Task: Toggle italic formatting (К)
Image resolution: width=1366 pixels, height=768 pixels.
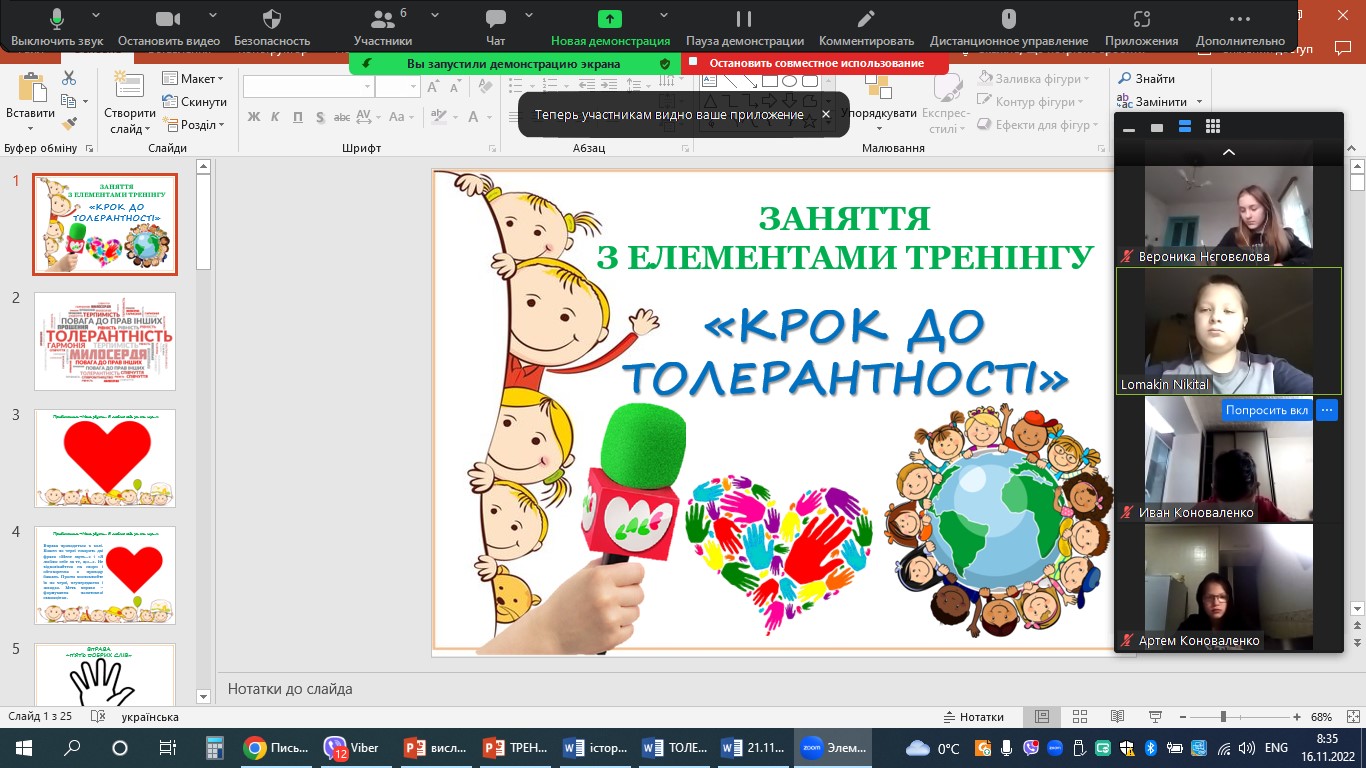Action: pos(276,117)
